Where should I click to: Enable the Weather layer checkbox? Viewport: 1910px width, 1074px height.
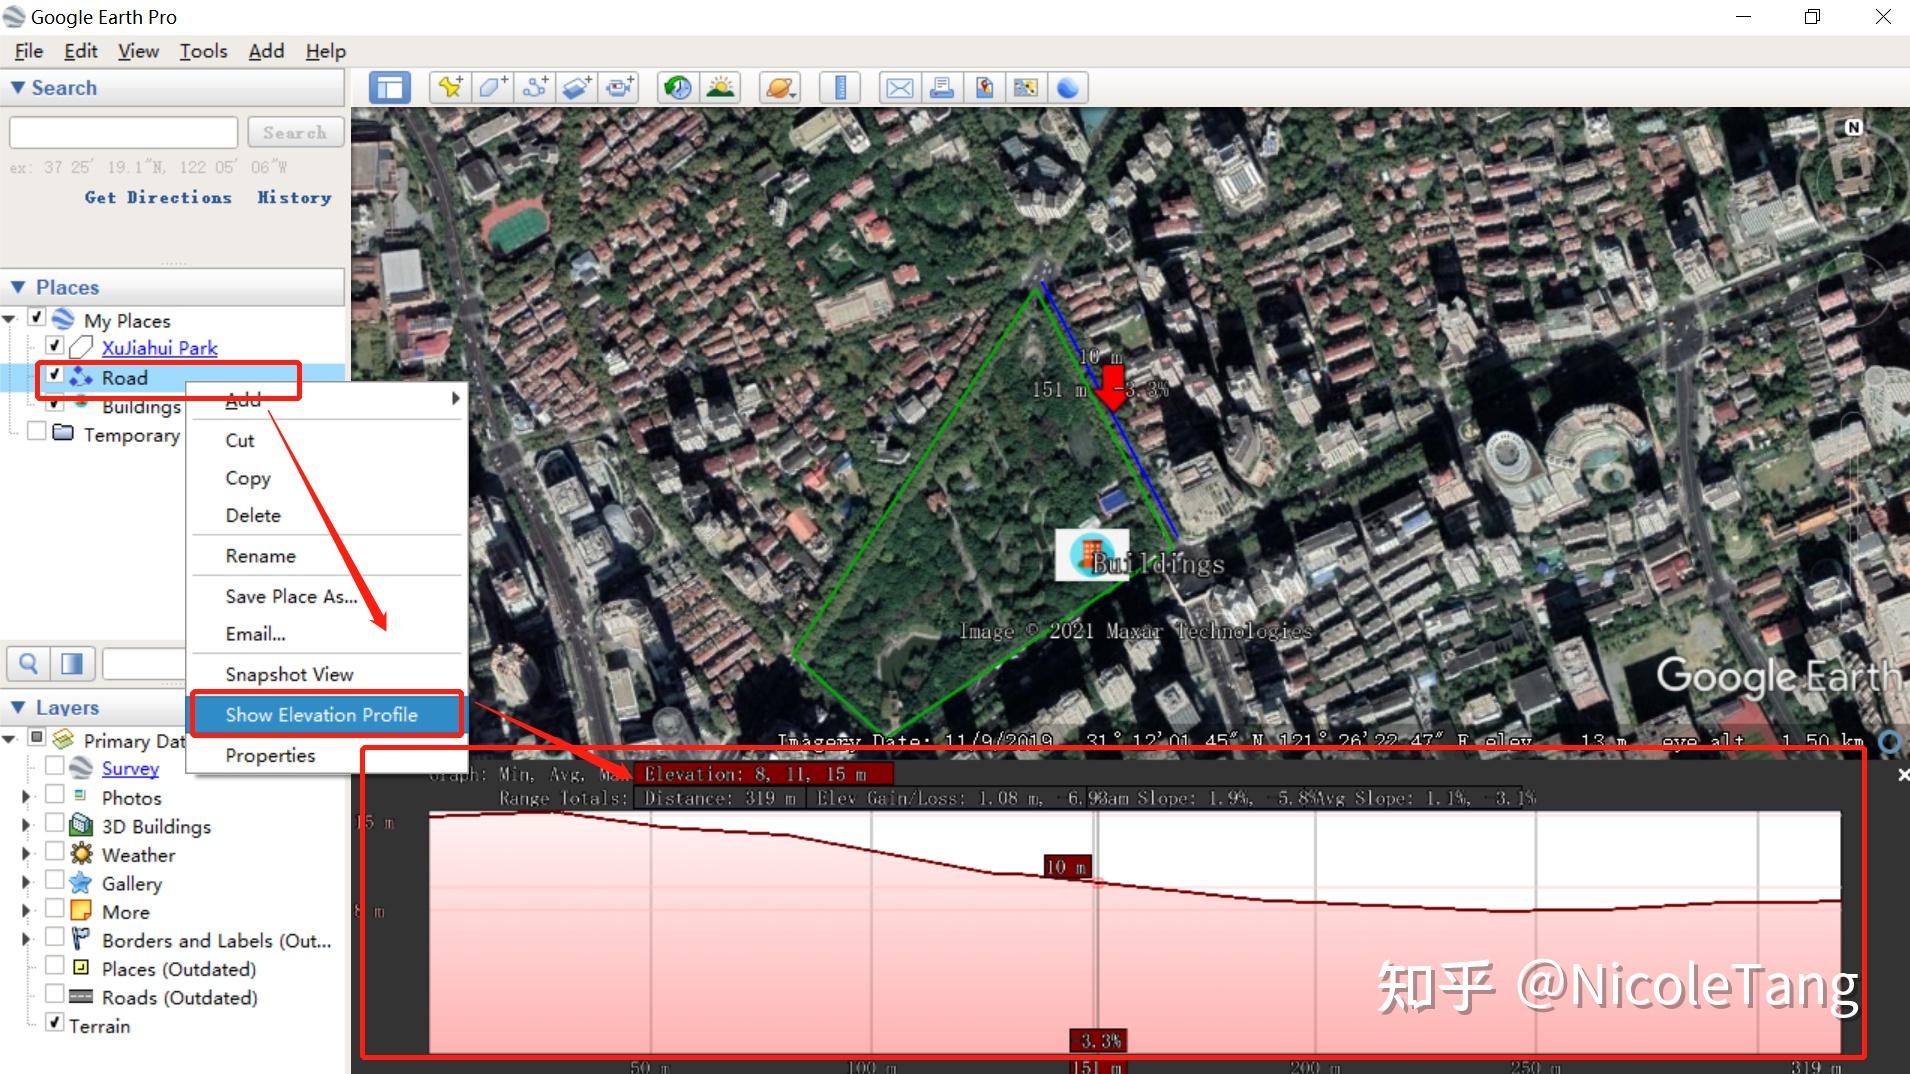(x=55, y=852)
